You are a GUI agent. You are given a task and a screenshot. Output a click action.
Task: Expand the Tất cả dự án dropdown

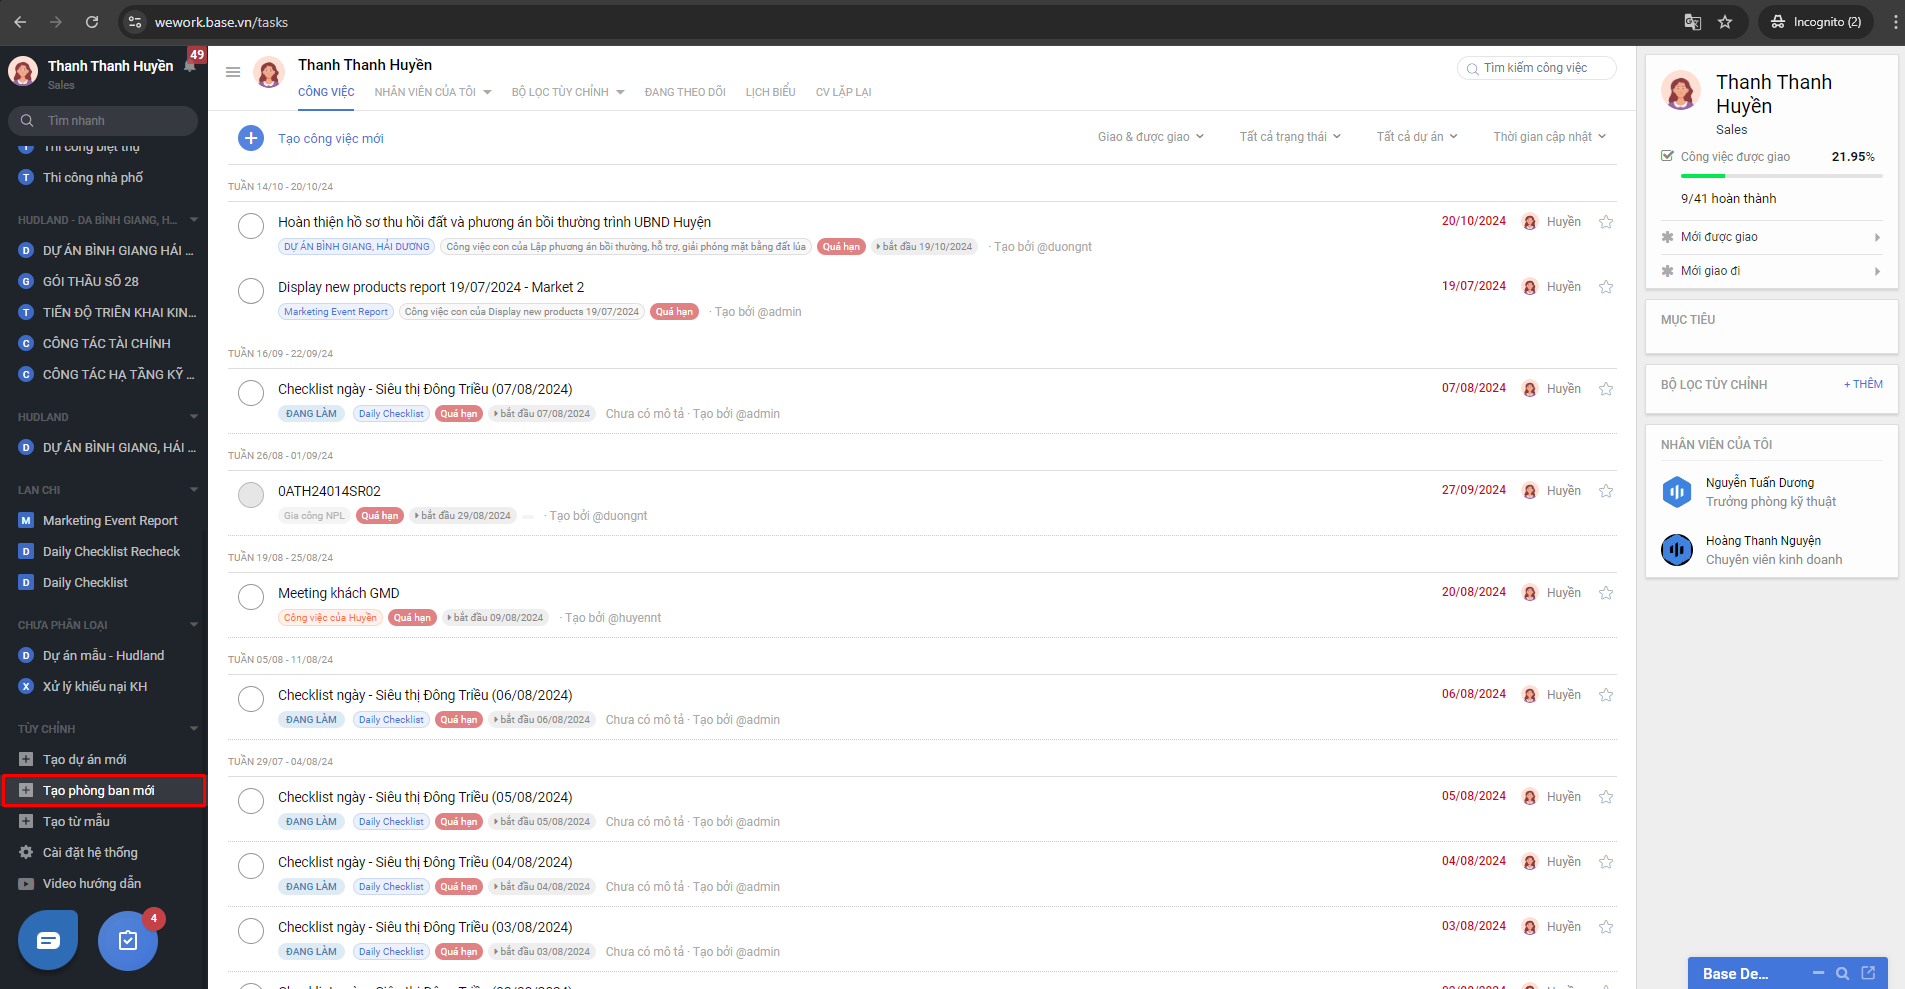[x=1417, y=137]
